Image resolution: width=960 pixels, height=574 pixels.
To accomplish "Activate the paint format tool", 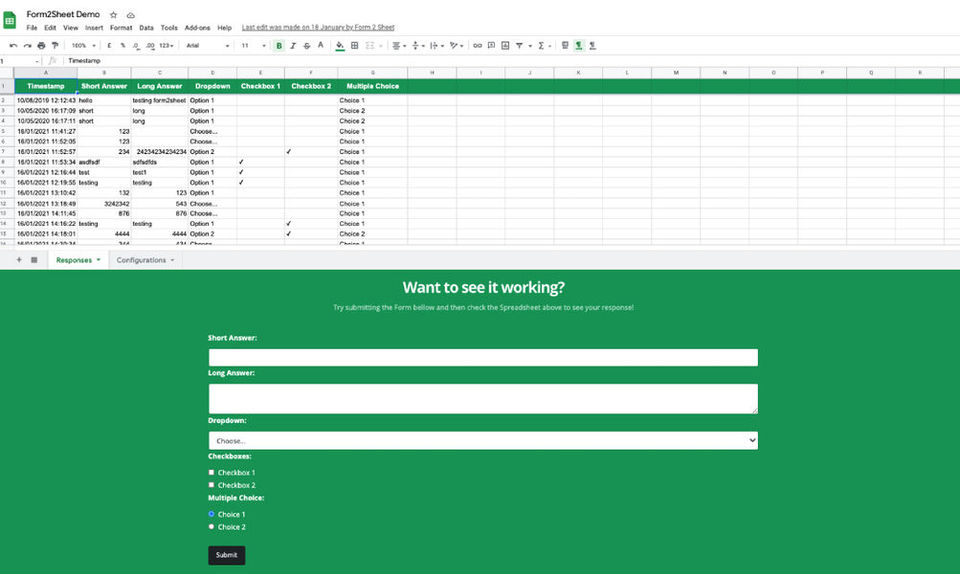I will pos(55,46).
